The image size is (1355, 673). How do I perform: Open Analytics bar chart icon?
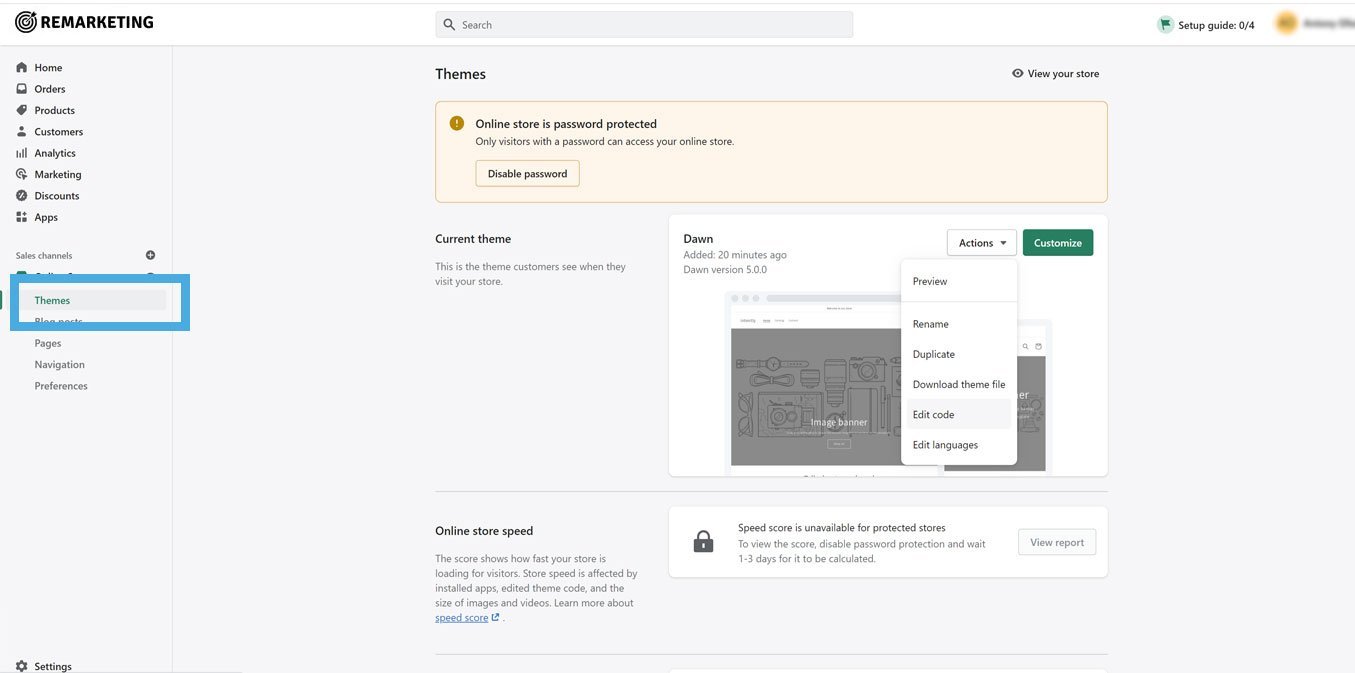[x=22, y=153]
